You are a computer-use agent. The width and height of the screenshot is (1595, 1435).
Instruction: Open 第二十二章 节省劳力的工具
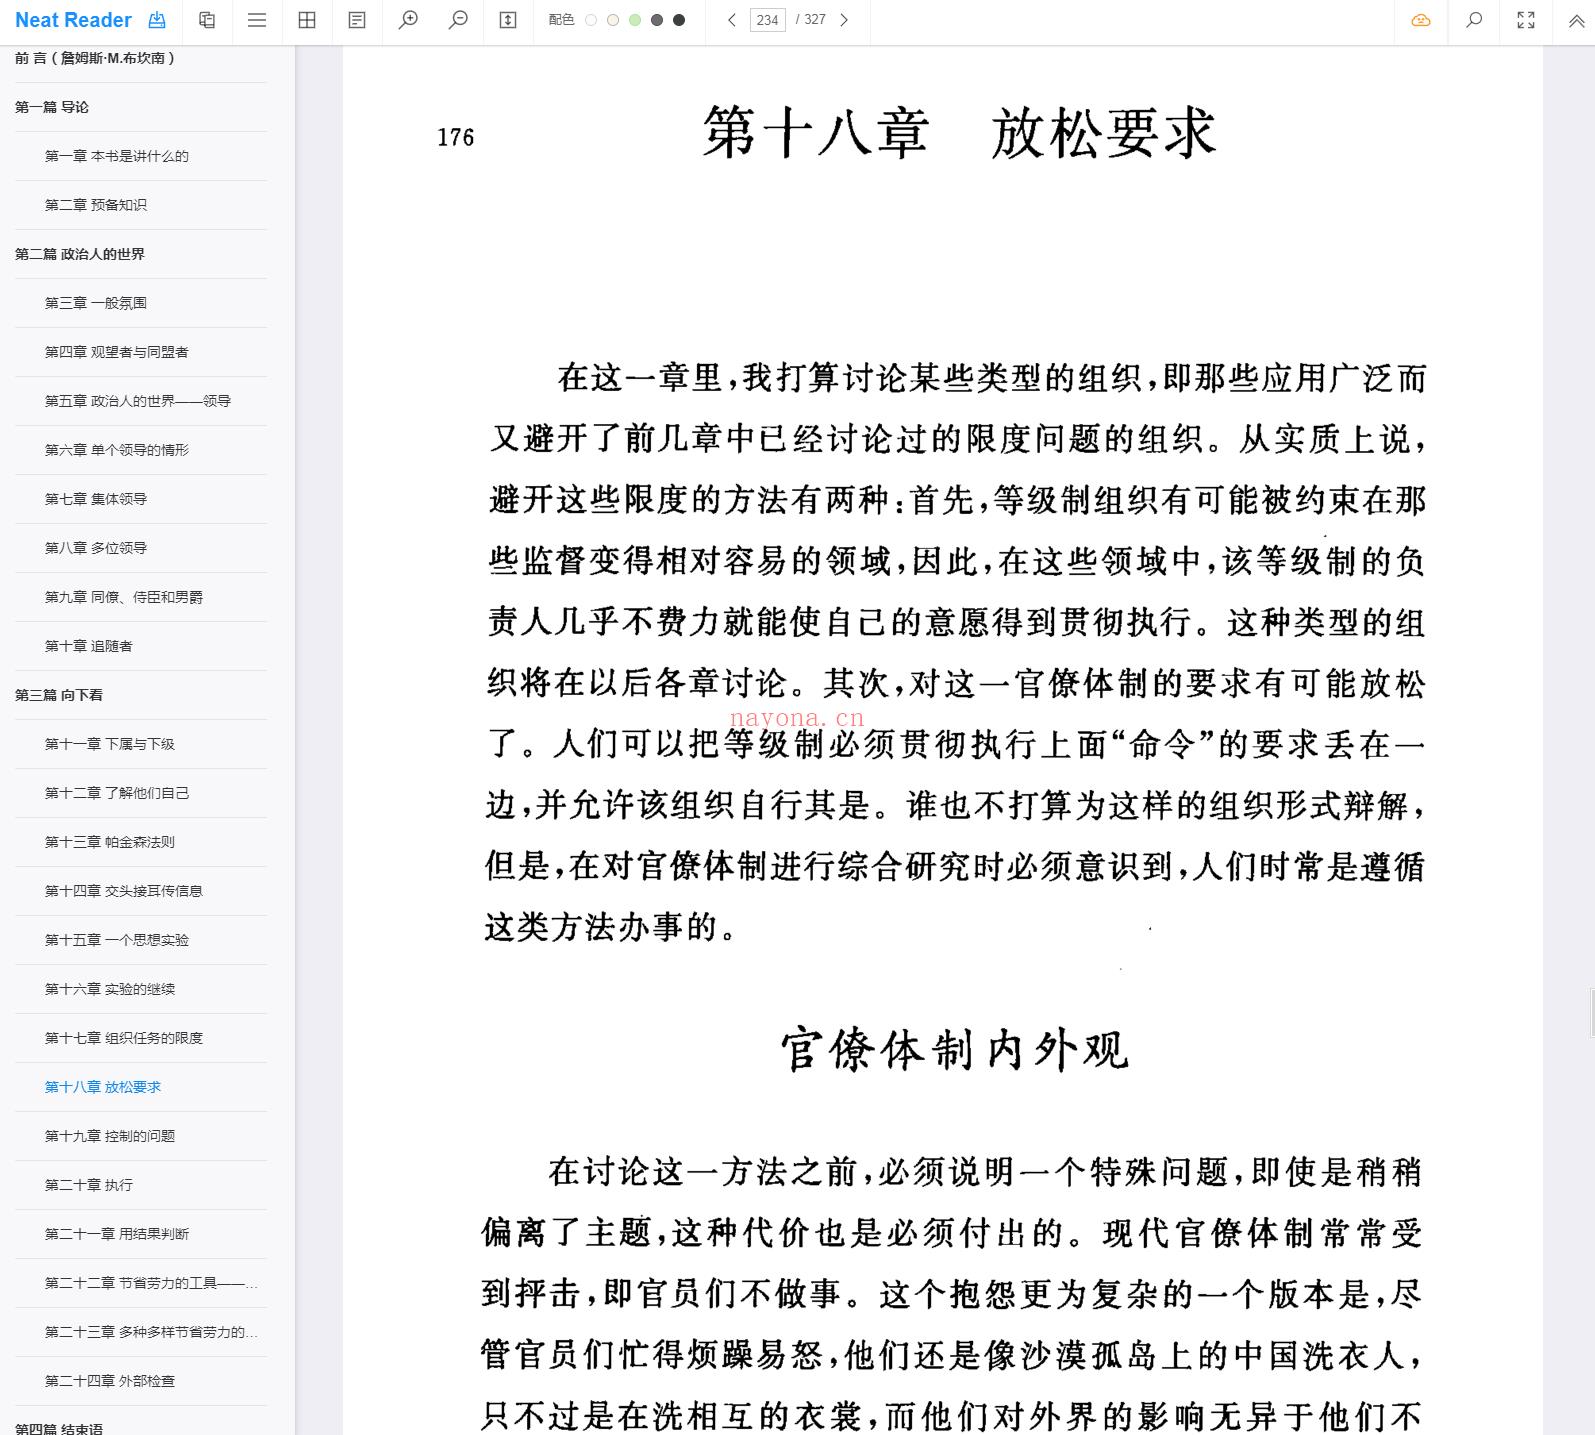[x=151, y=1283]
